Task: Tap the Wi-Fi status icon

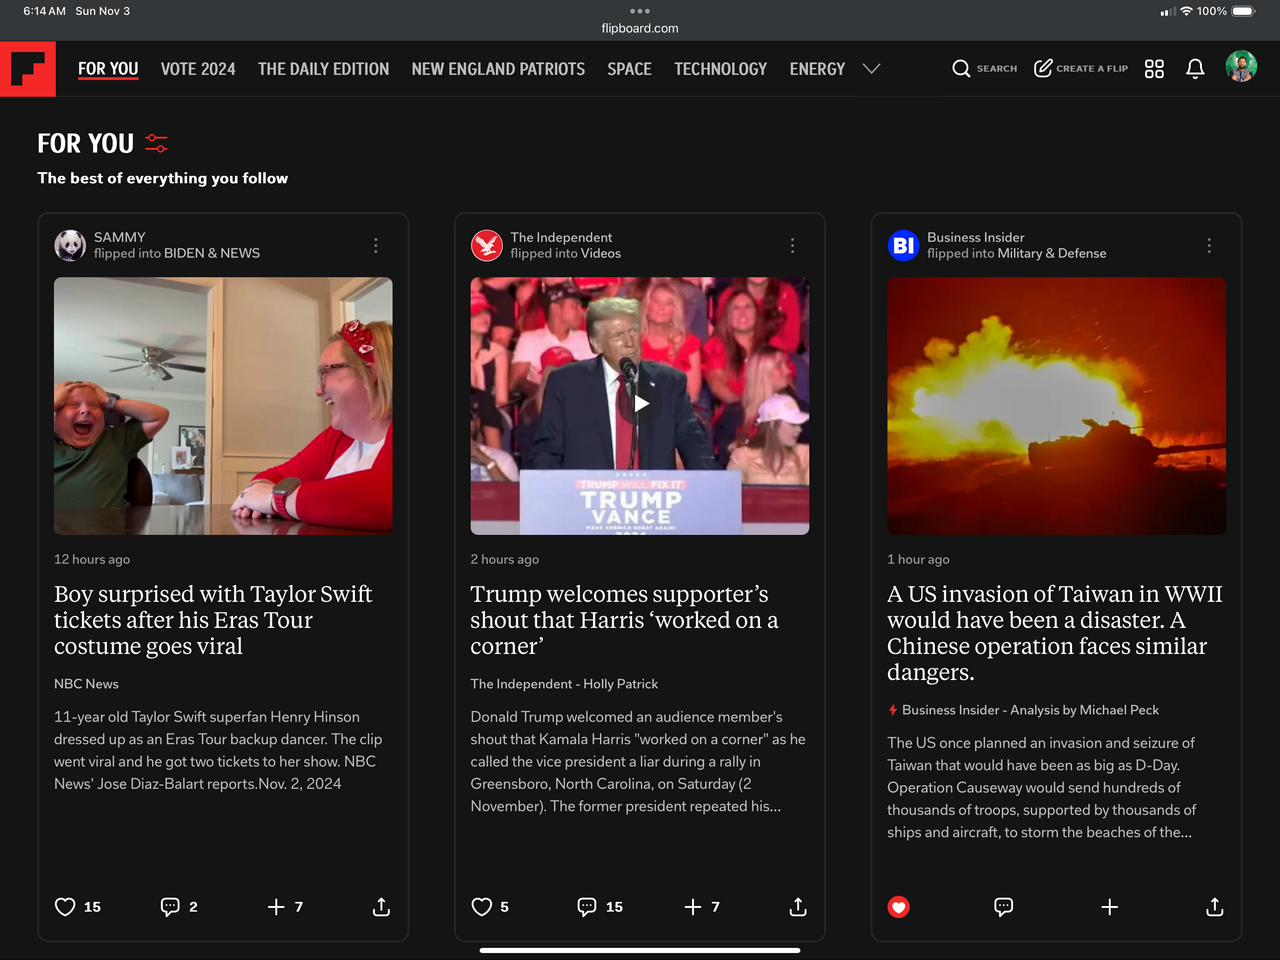Action: (1186, 11)
